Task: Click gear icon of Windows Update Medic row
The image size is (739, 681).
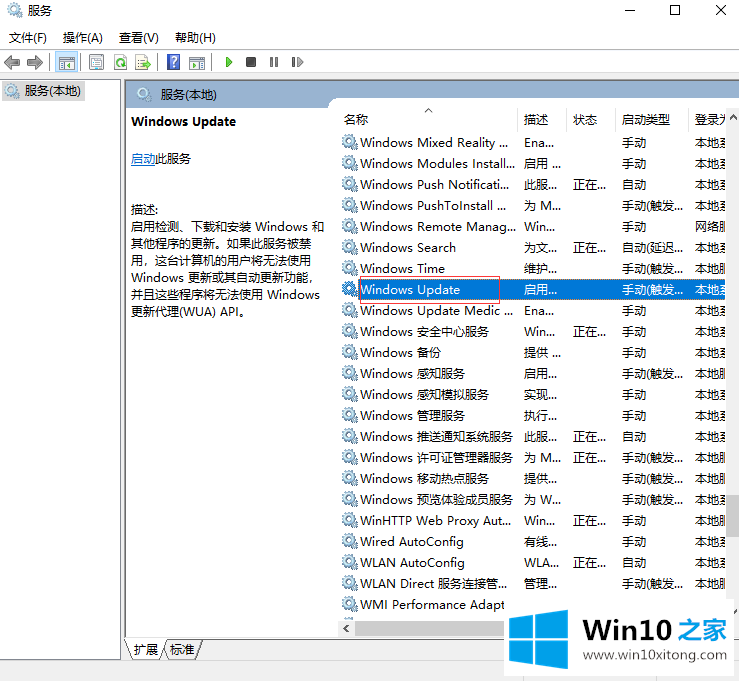Action: [349, 310]
